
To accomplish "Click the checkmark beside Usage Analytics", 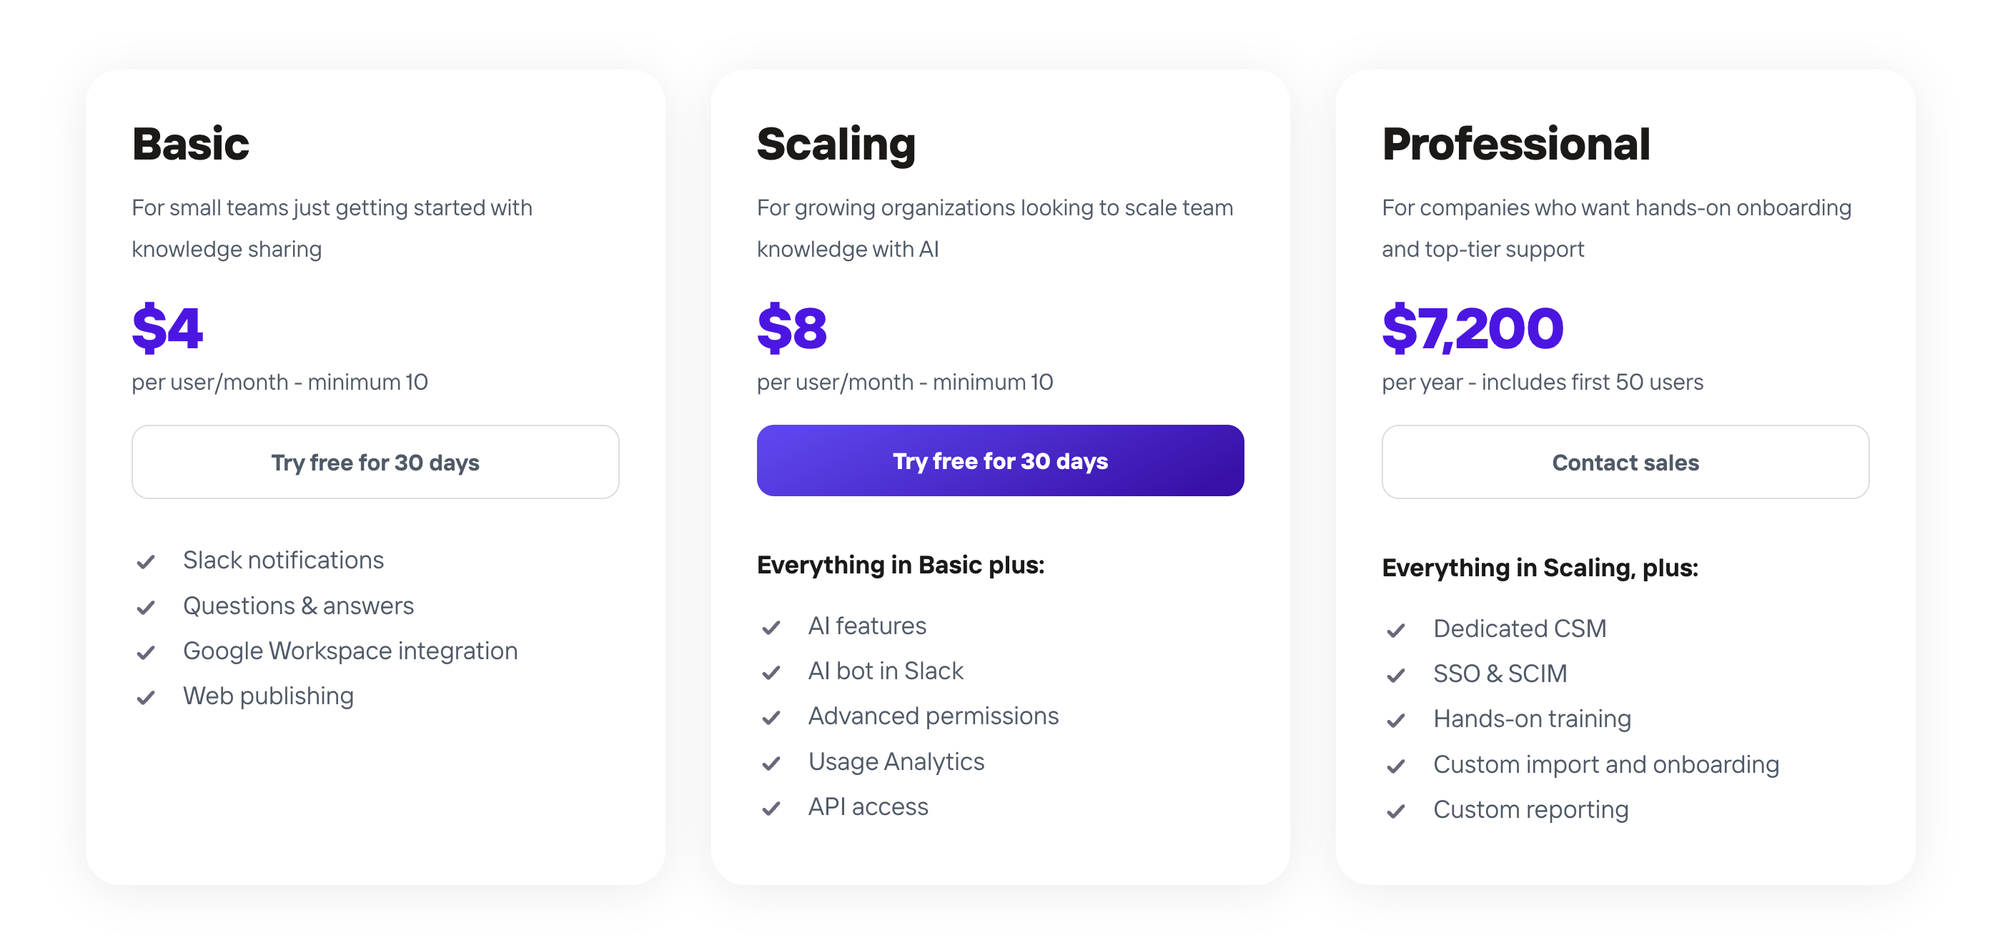I will [771, 763].
